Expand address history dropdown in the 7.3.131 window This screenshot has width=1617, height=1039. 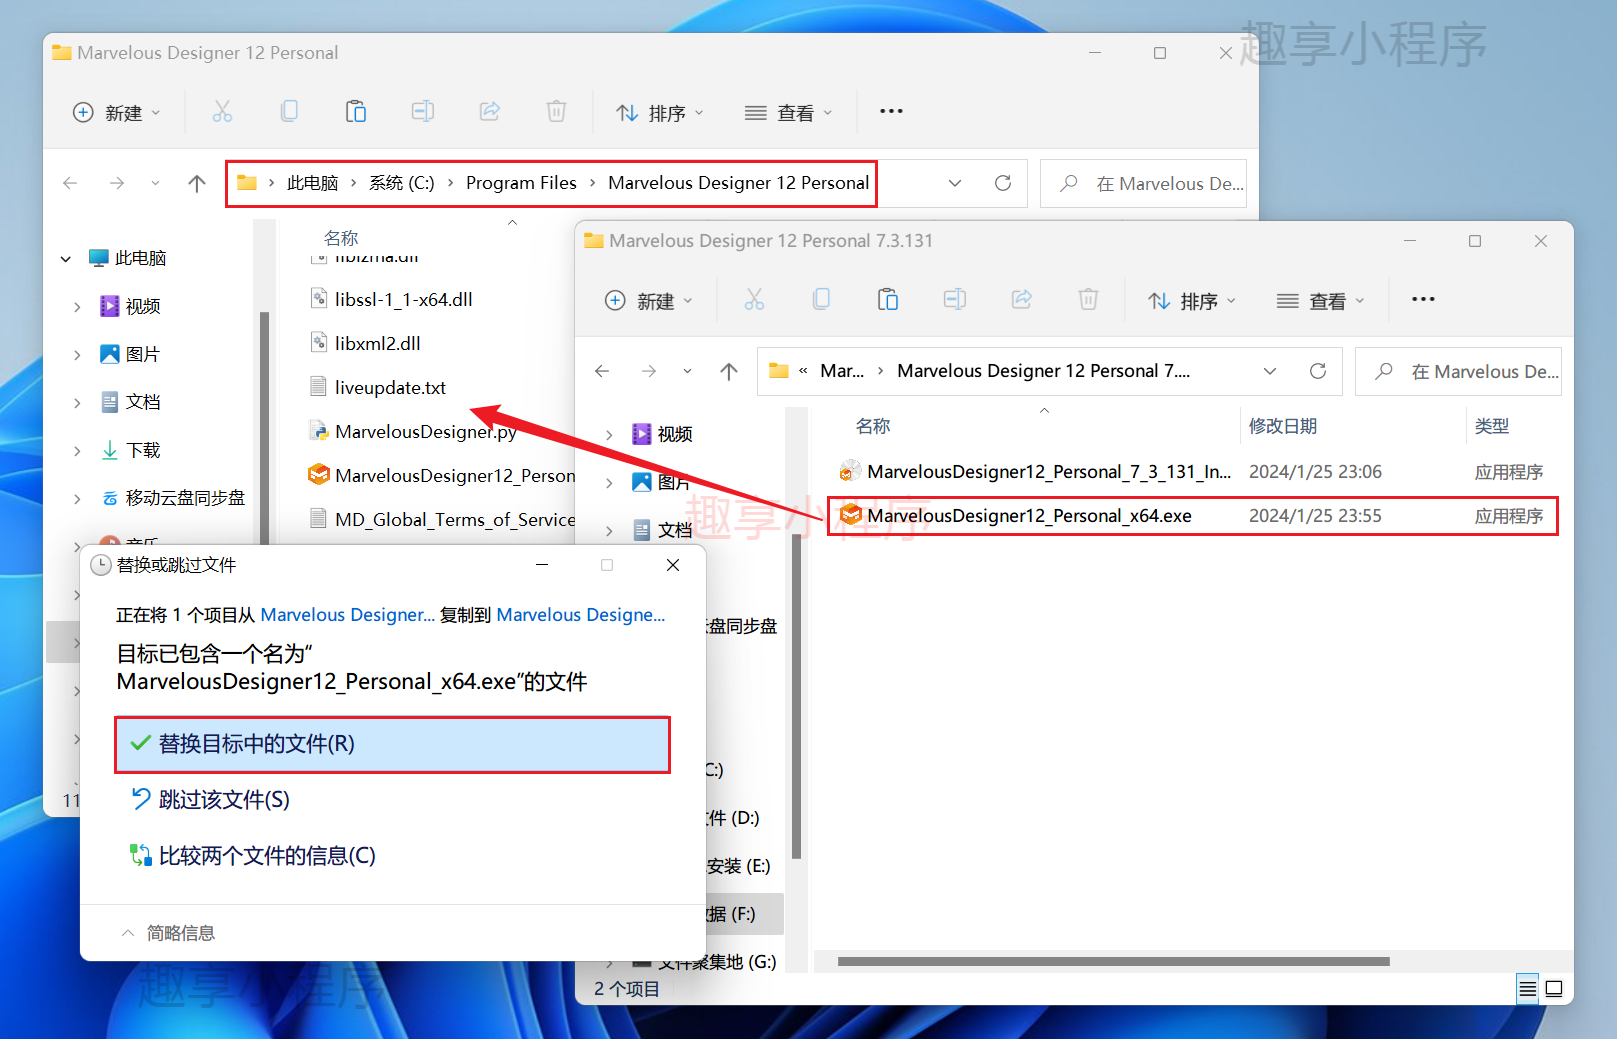[x=1270, y=371]
